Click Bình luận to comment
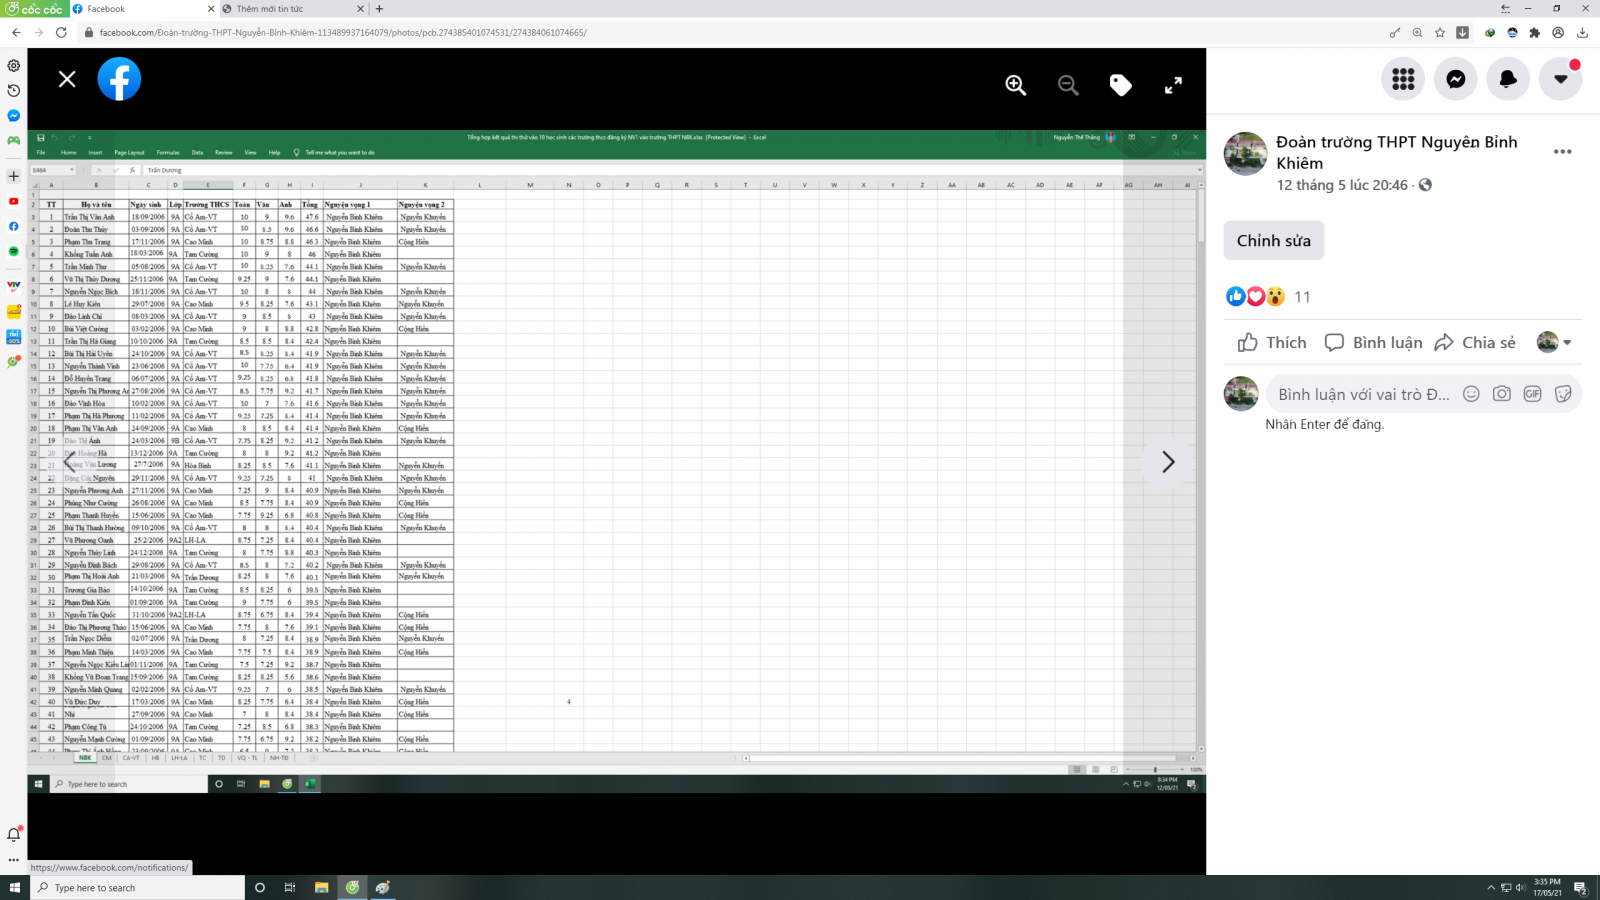 1373,343
